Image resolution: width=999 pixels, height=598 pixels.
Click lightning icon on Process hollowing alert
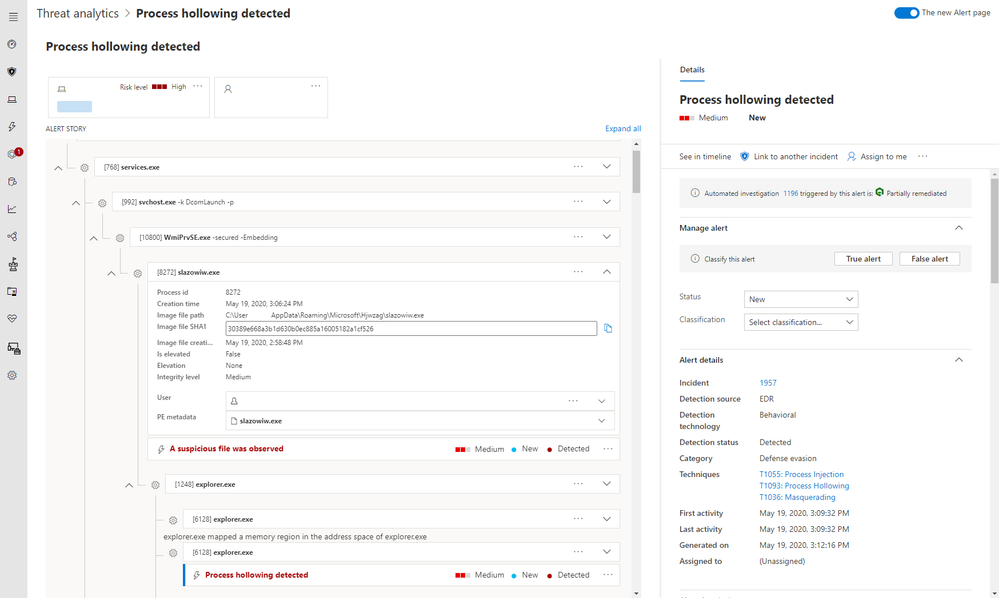coord(197,575)
